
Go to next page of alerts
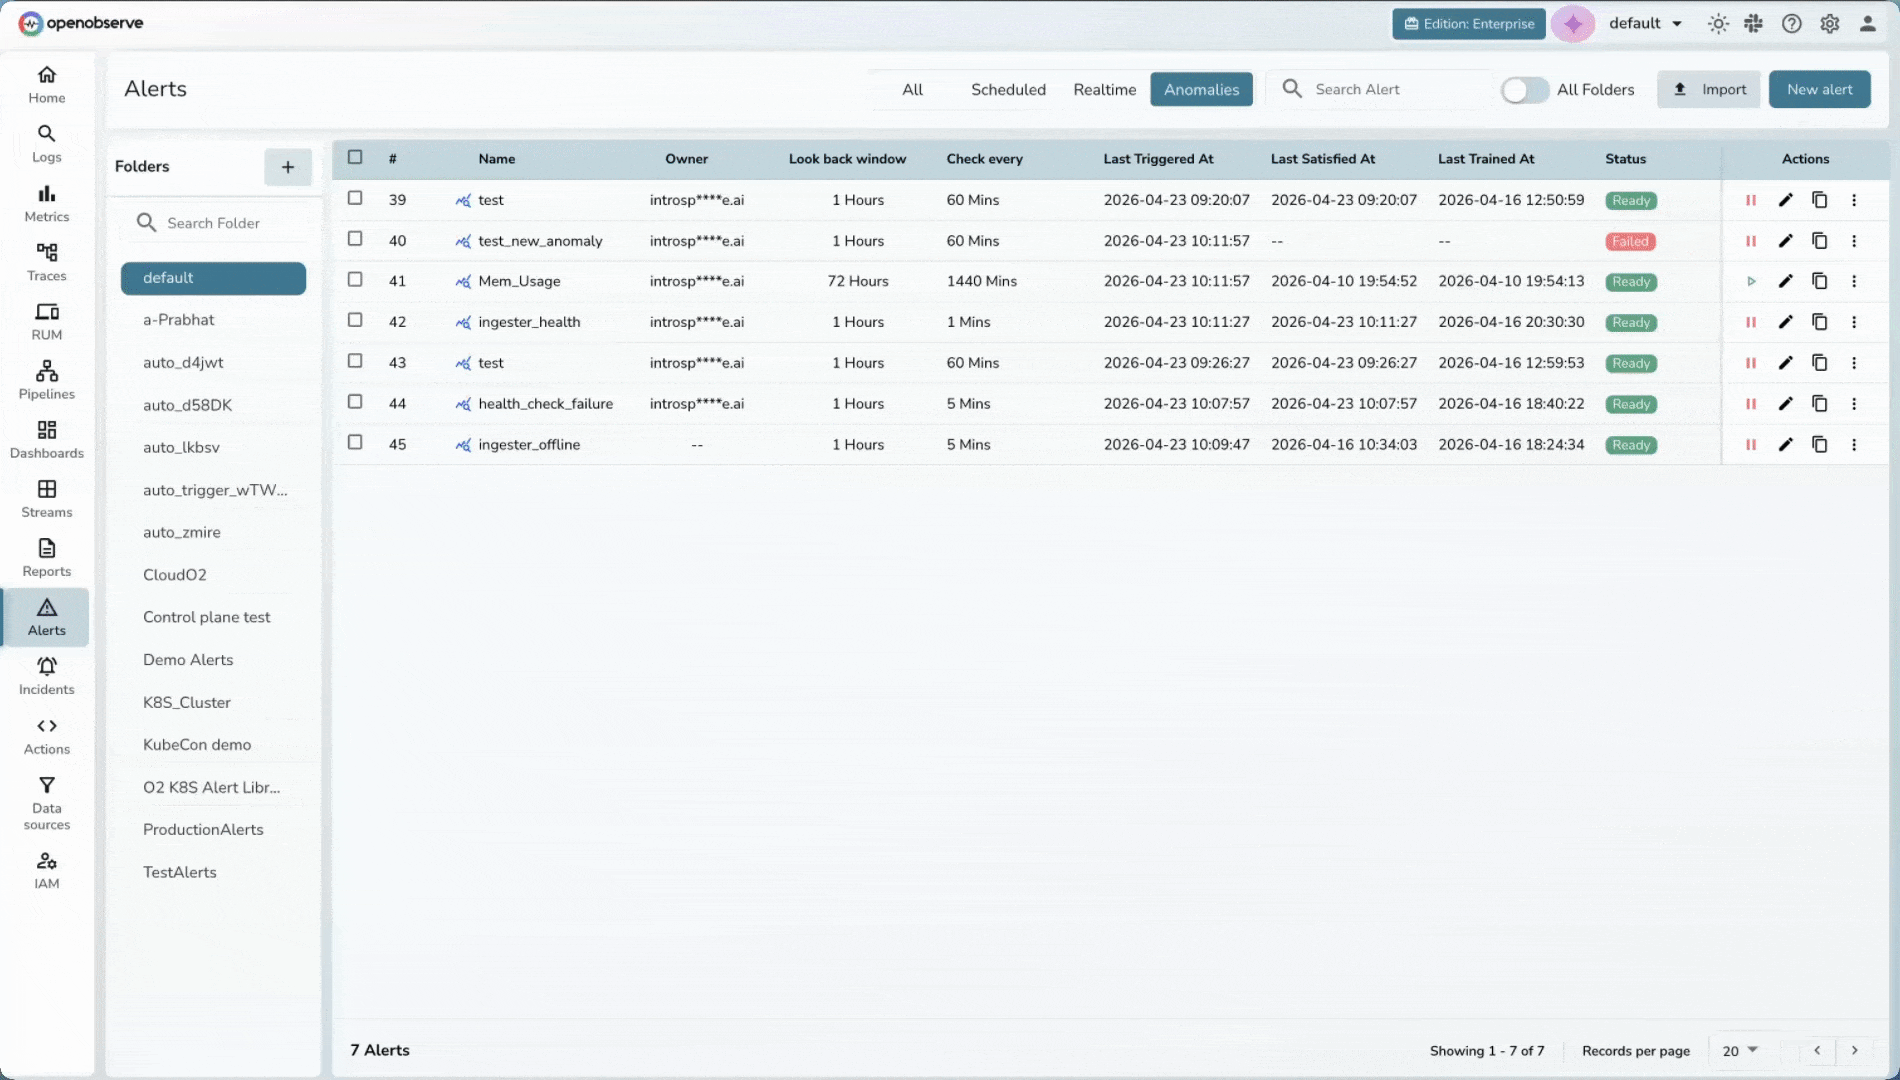(1854, 1050)
